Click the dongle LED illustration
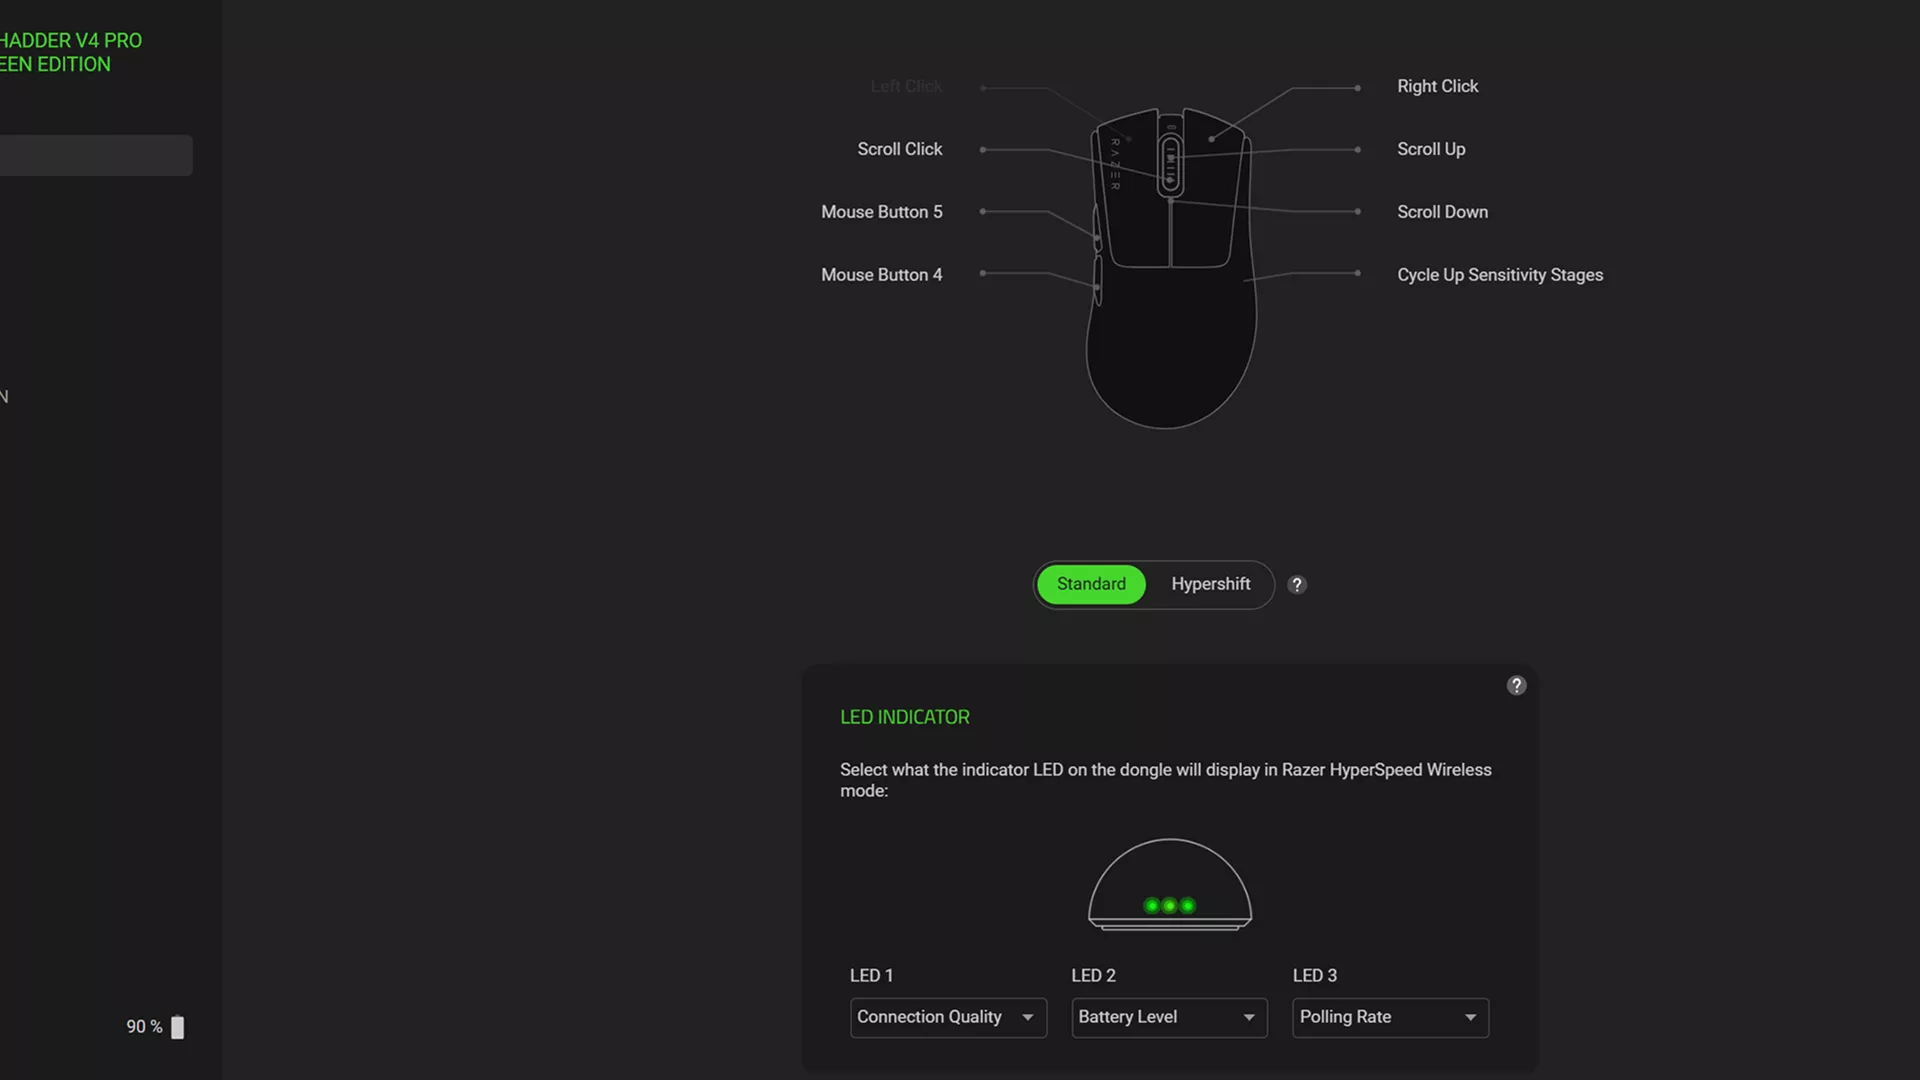Image resolution: width=1920 pixels, height=1080 pixels. [x=1170, y=884]
